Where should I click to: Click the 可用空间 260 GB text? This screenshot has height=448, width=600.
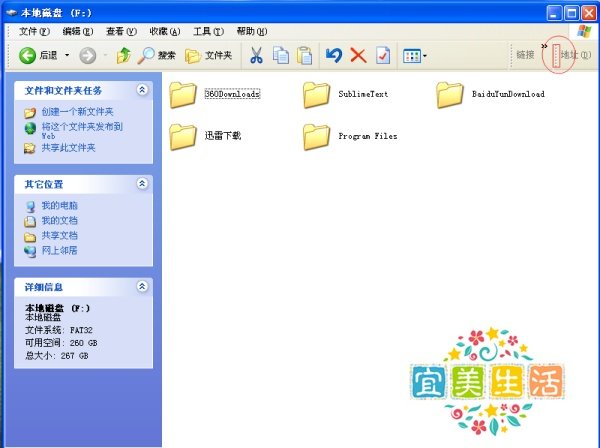pos(61,343)
